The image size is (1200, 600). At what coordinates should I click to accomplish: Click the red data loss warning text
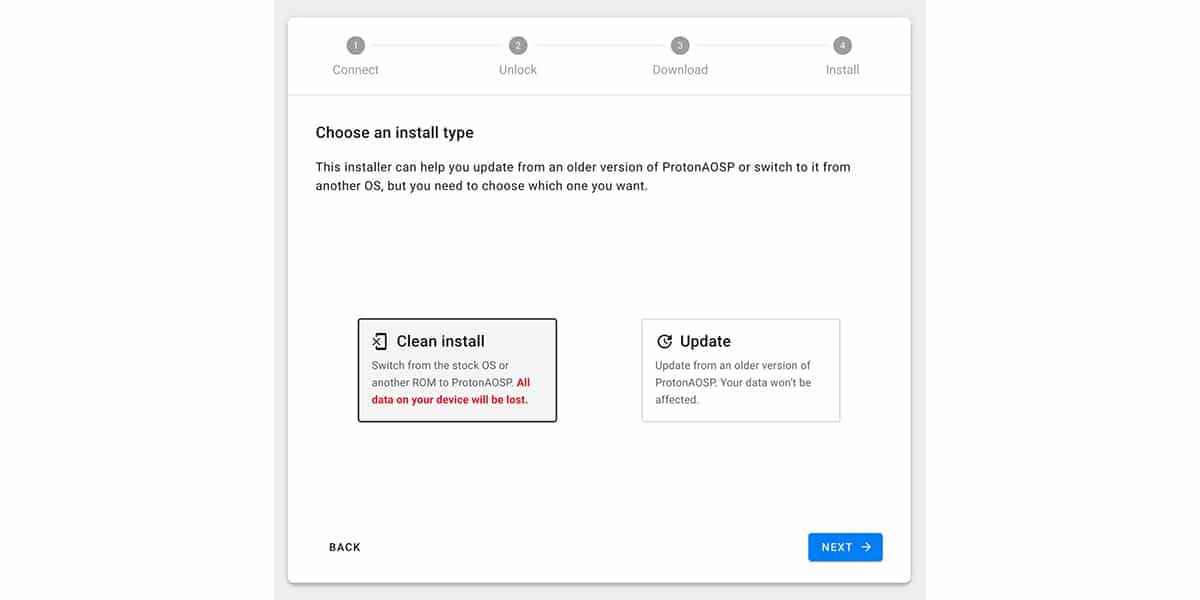(x=450, y=399)
